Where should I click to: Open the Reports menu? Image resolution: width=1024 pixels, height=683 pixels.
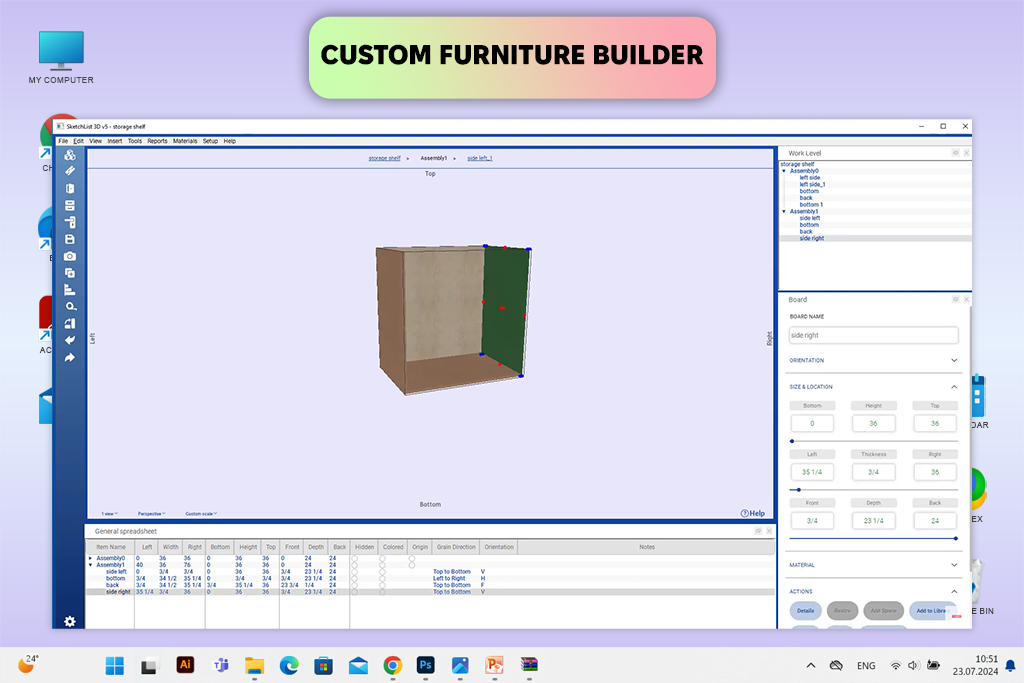pyautogui.click(x=157, y=141)
